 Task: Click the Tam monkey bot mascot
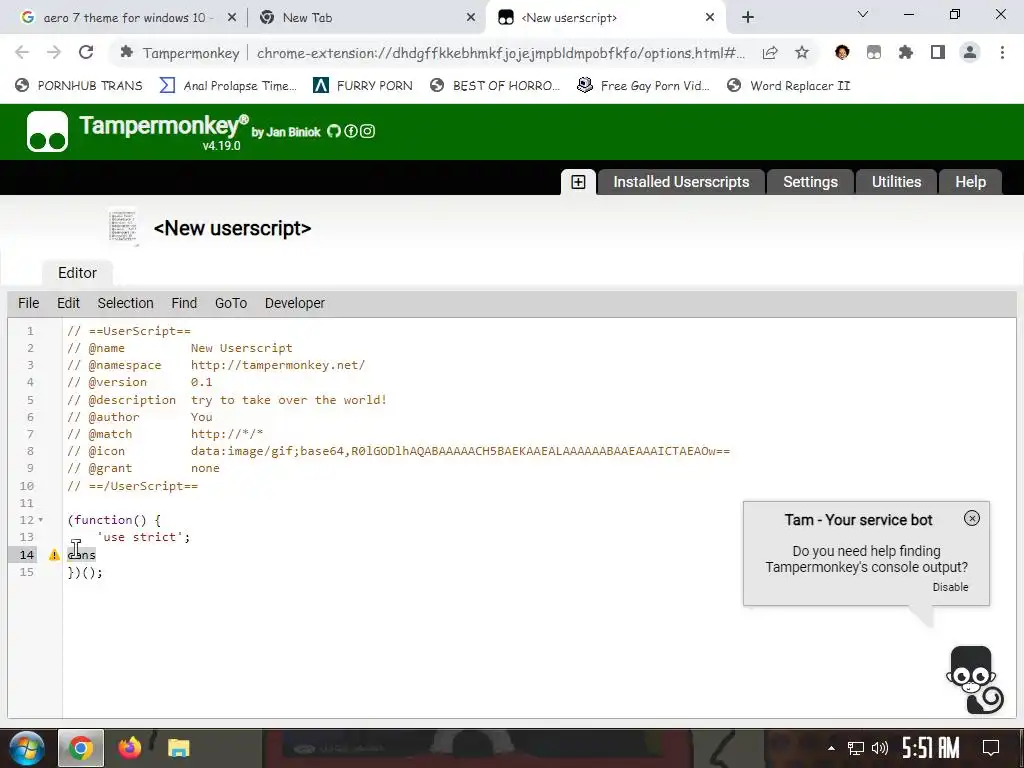pos(974,680)
